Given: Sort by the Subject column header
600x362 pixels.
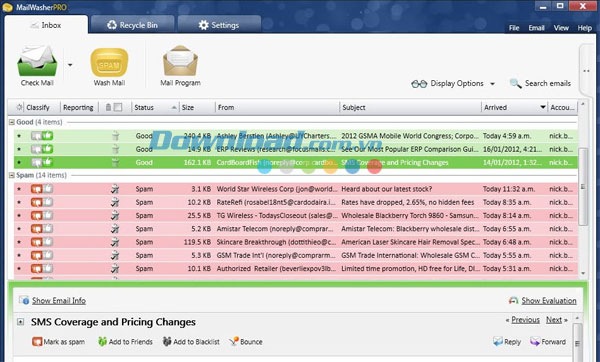Looking at the screenshot, I should coord(410,108).
